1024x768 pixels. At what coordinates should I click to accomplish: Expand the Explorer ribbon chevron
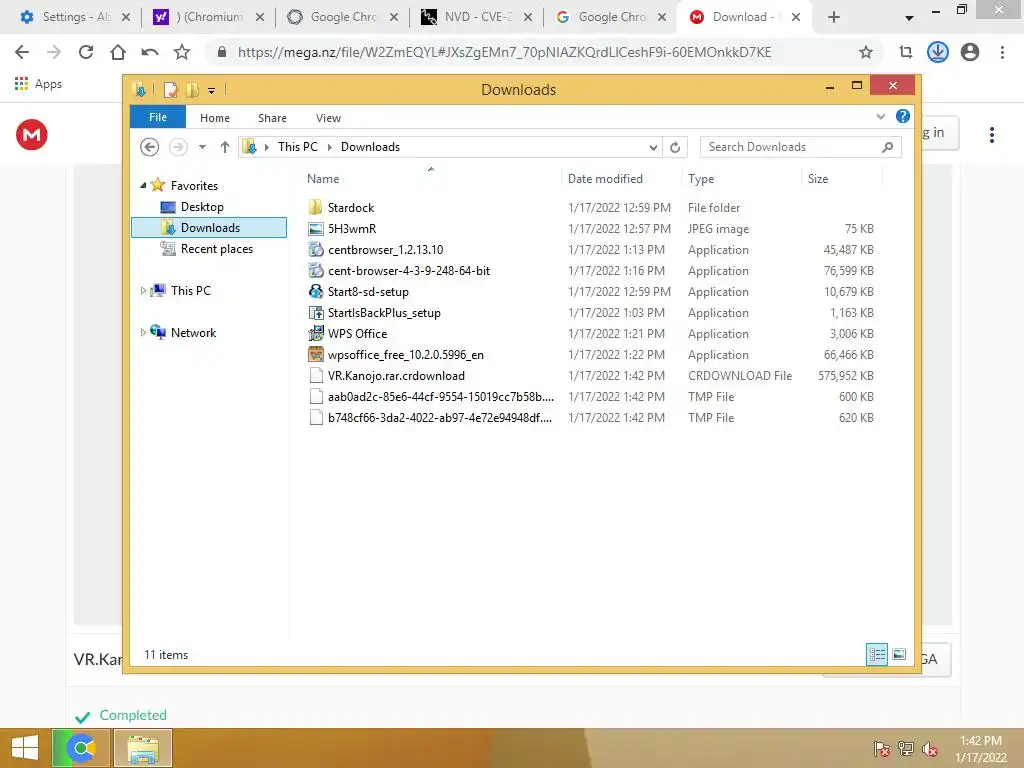click(x=880, y=116)
